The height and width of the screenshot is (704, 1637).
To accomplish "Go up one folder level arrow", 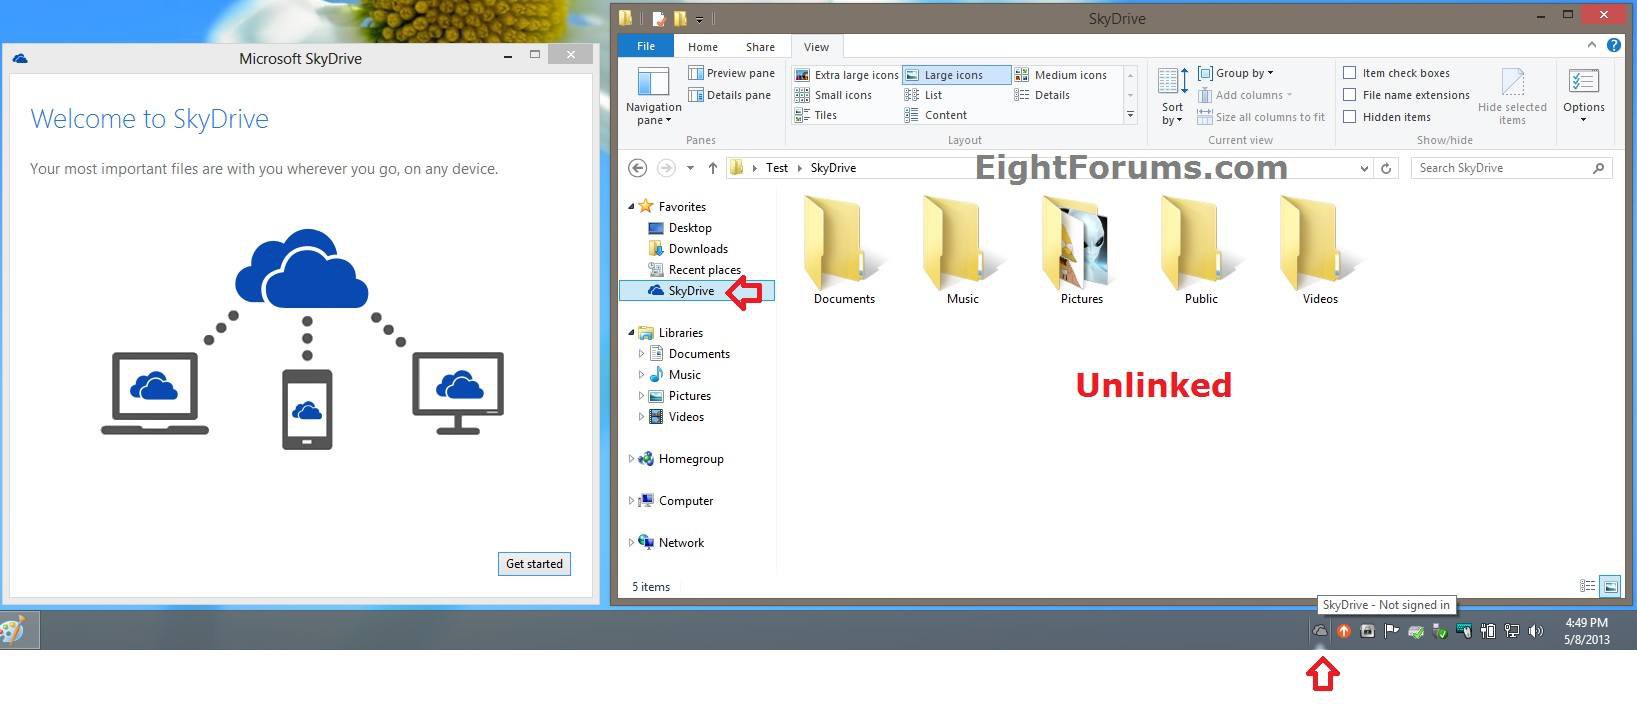I will (712, 168).
